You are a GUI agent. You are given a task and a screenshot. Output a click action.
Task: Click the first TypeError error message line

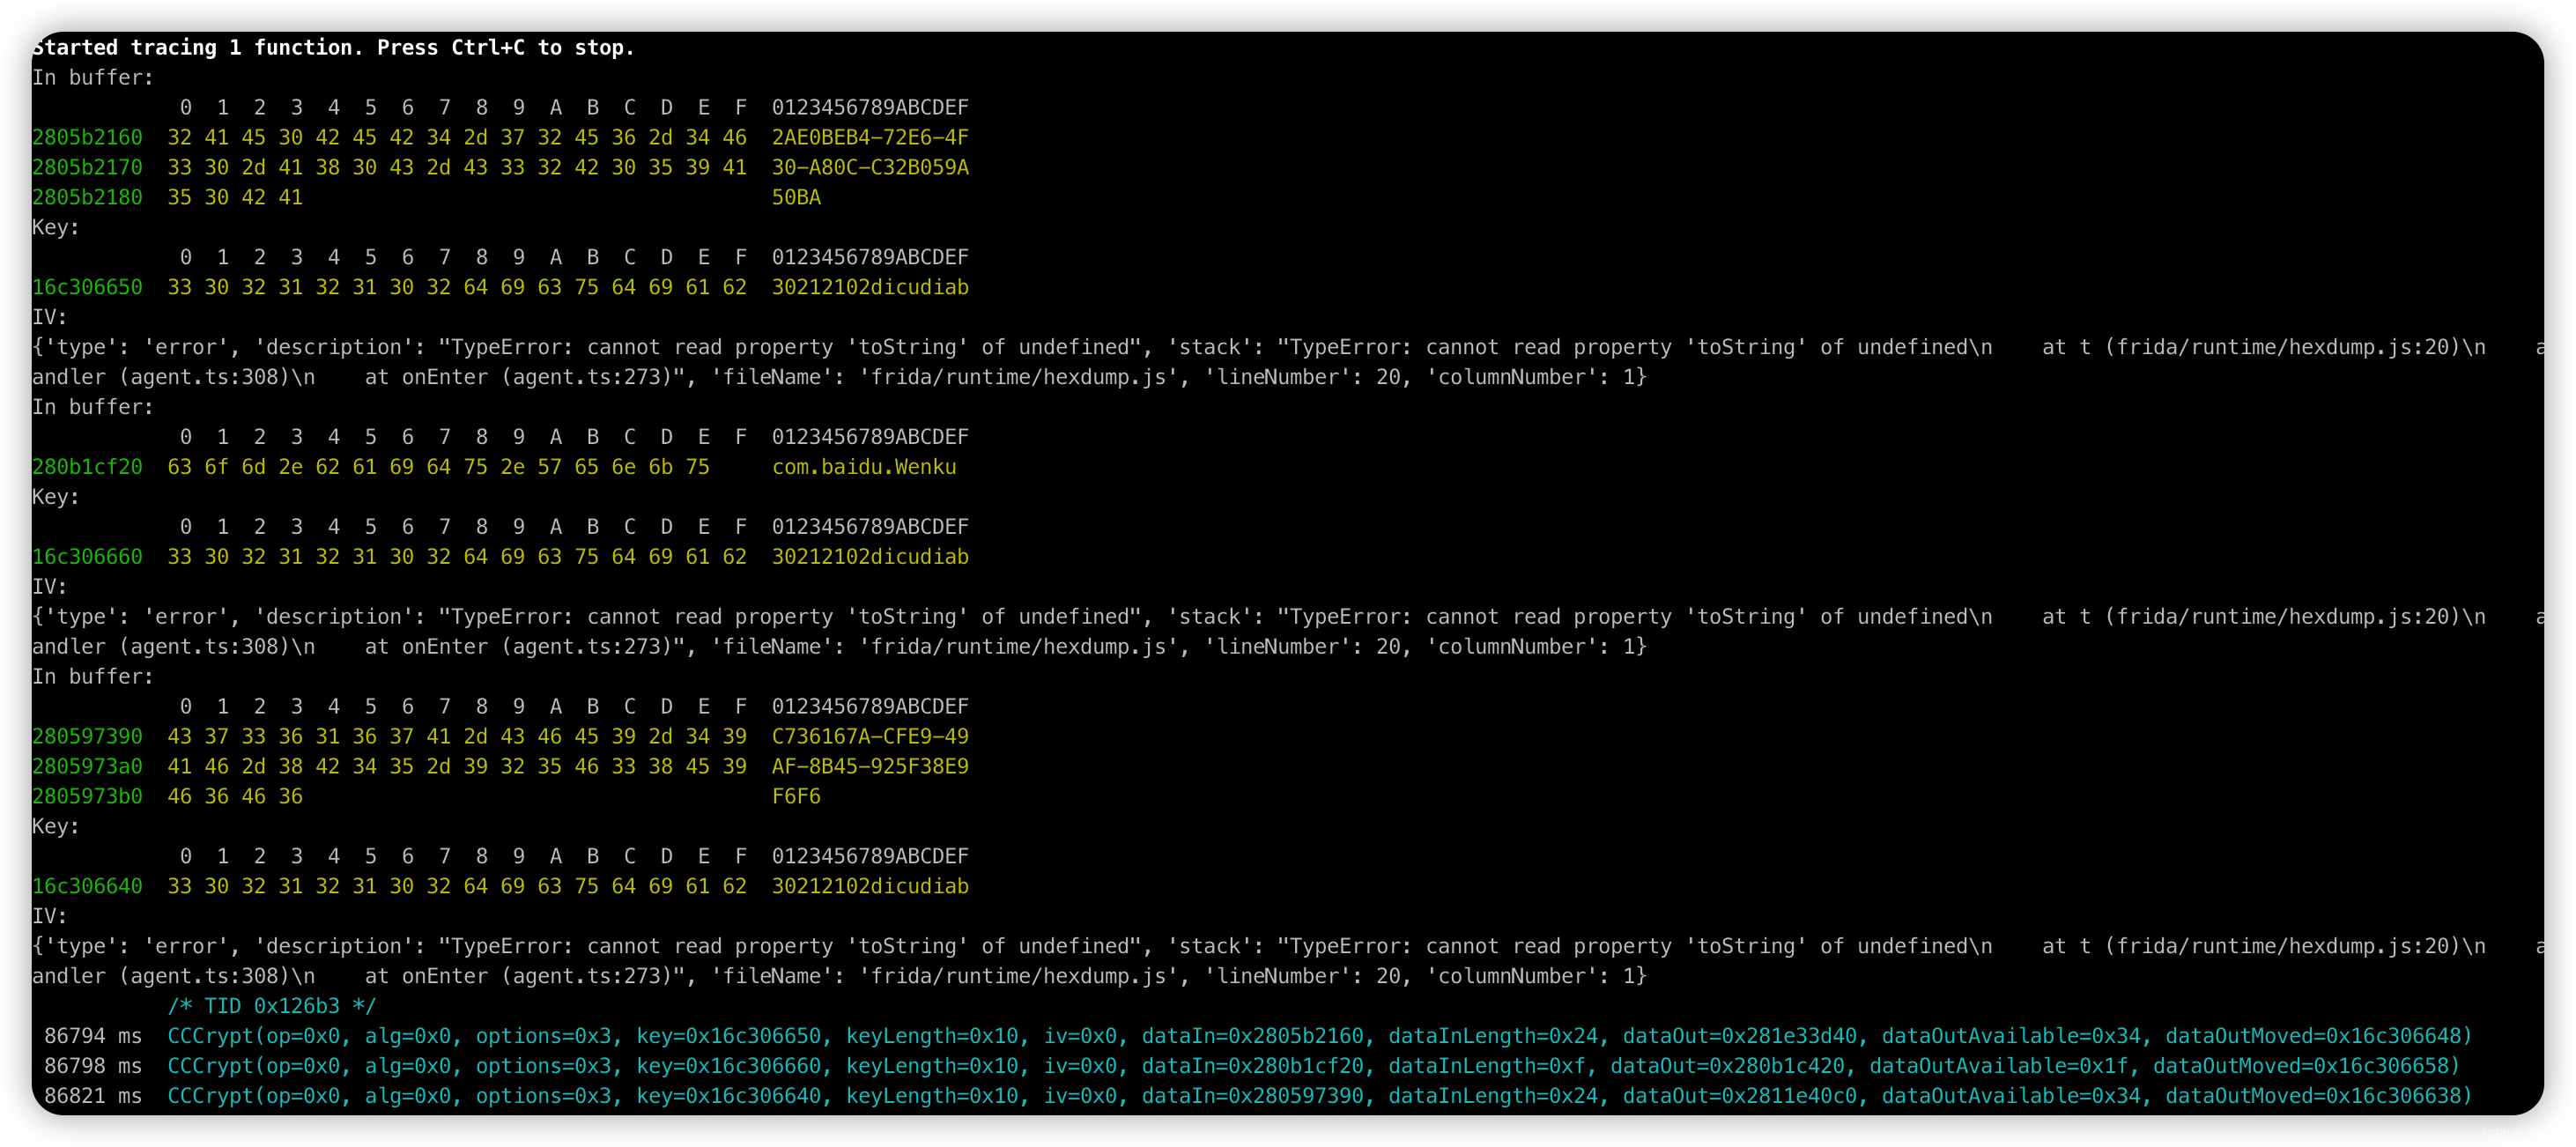click(x=1288, y=347)
